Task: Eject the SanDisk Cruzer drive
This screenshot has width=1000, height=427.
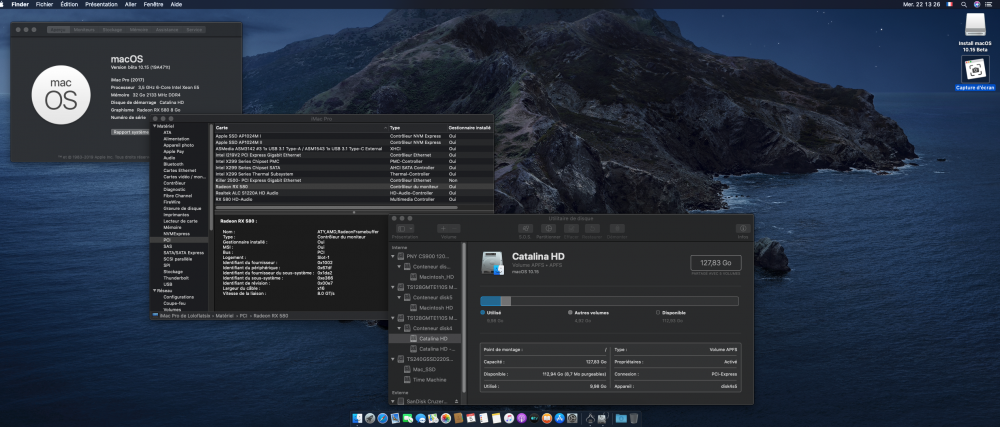Action: coord(456,402)
